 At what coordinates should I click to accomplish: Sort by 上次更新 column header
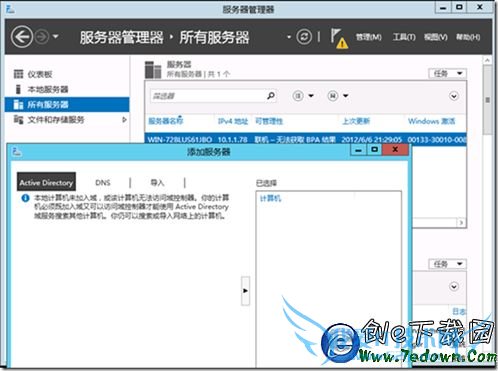pyautogui.click(x=356, y=121)
